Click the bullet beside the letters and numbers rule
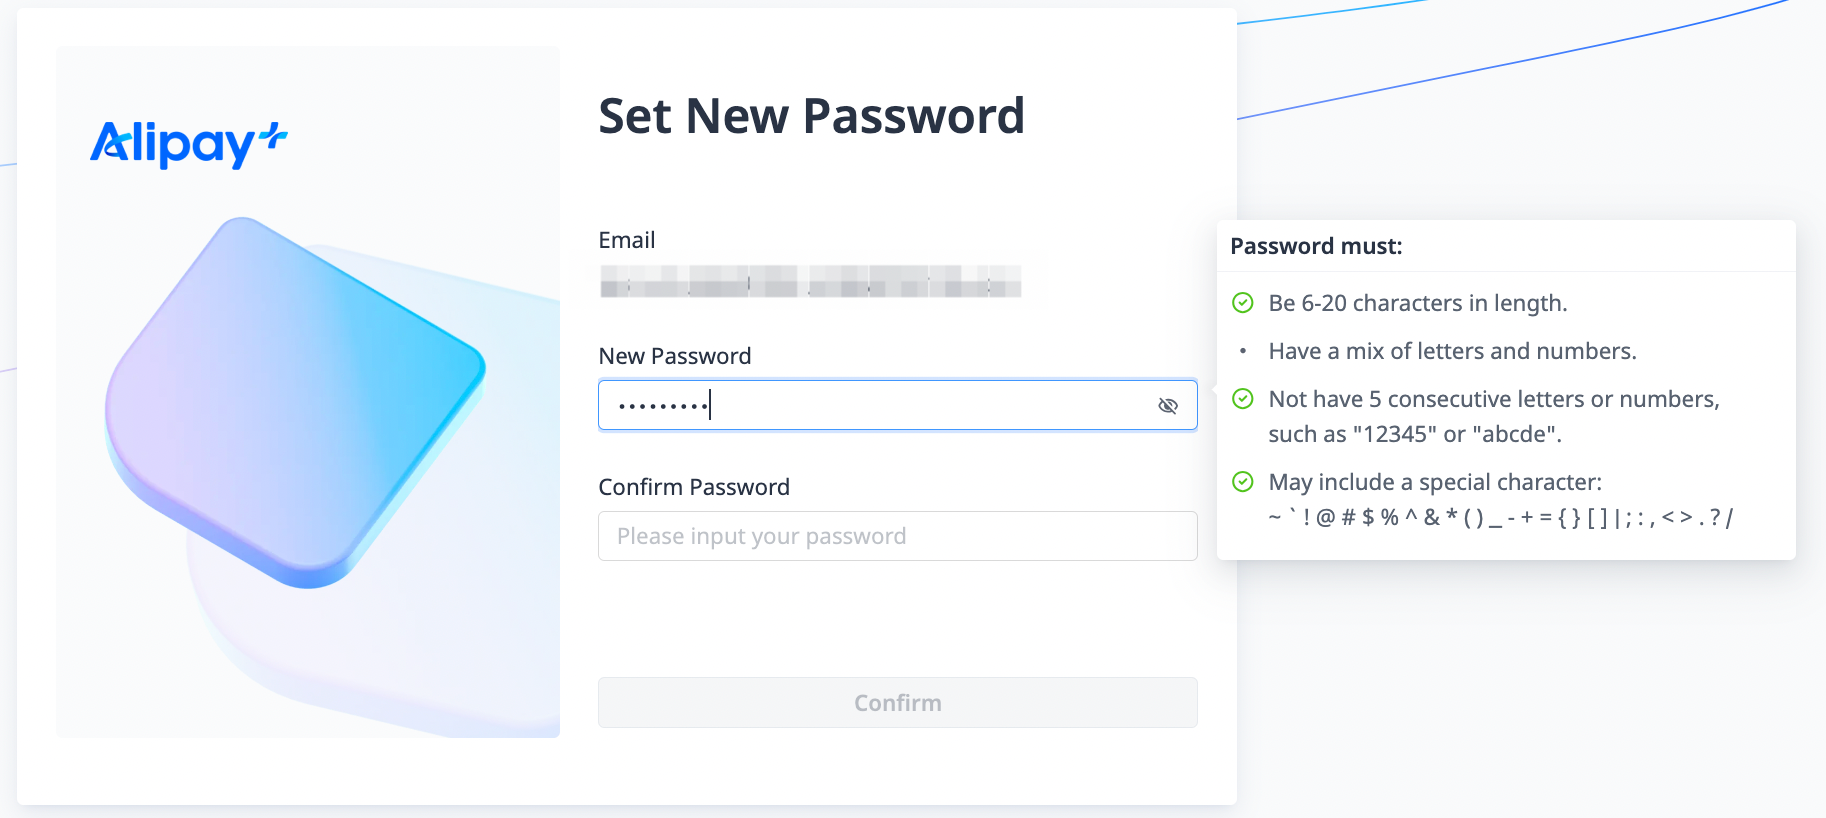 (x=1242, y=351)
